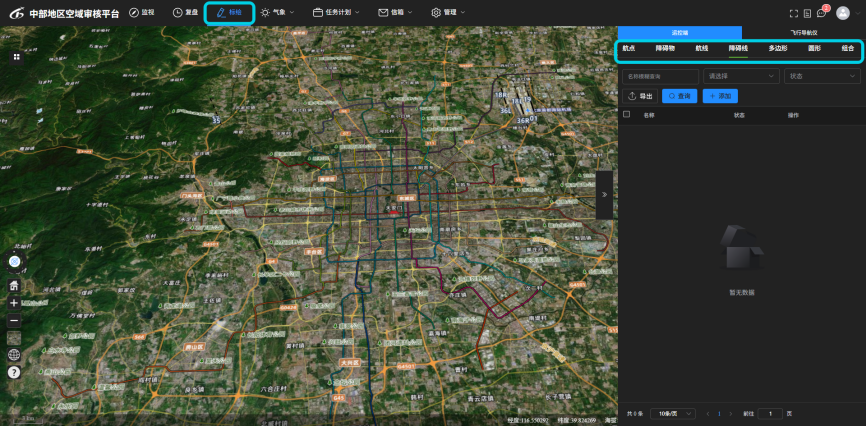Expand the arrow next to user avatar
Viewport: 866px width, 426px height.
click(x=857, y=13)
